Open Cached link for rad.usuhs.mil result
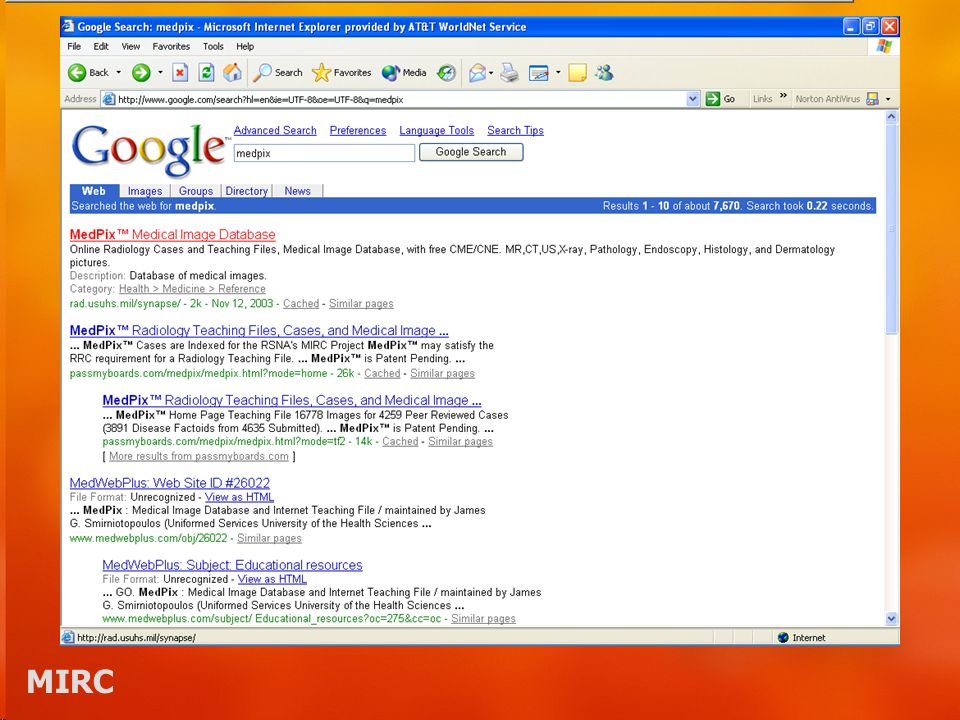 [x=301, y=304]
